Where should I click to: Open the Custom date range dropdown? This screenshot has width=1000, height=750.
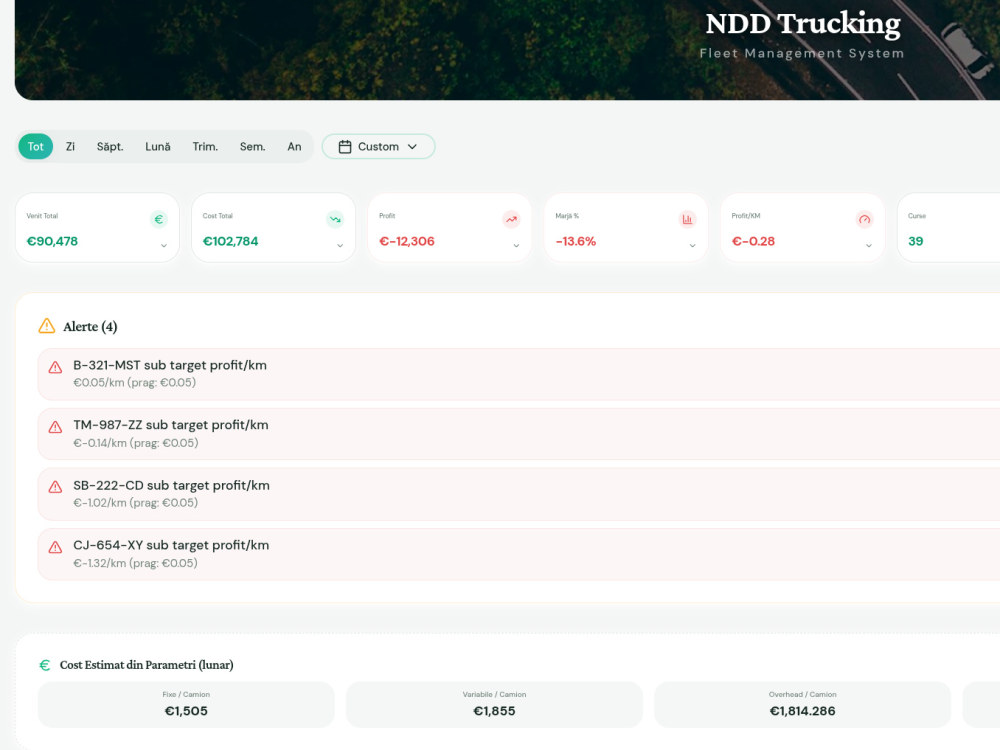coord(378,147)
